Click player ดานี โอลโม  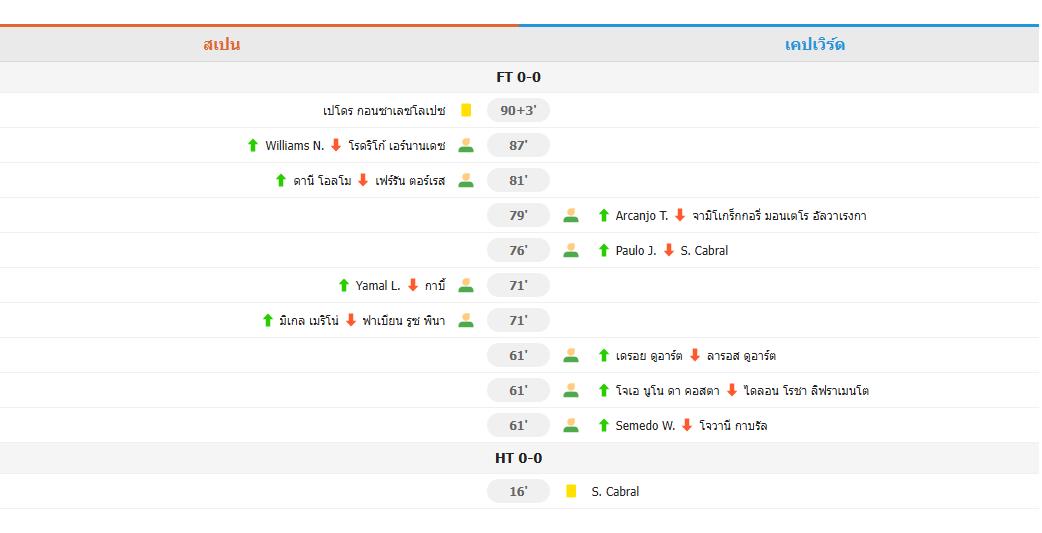(x=322, y=181)
